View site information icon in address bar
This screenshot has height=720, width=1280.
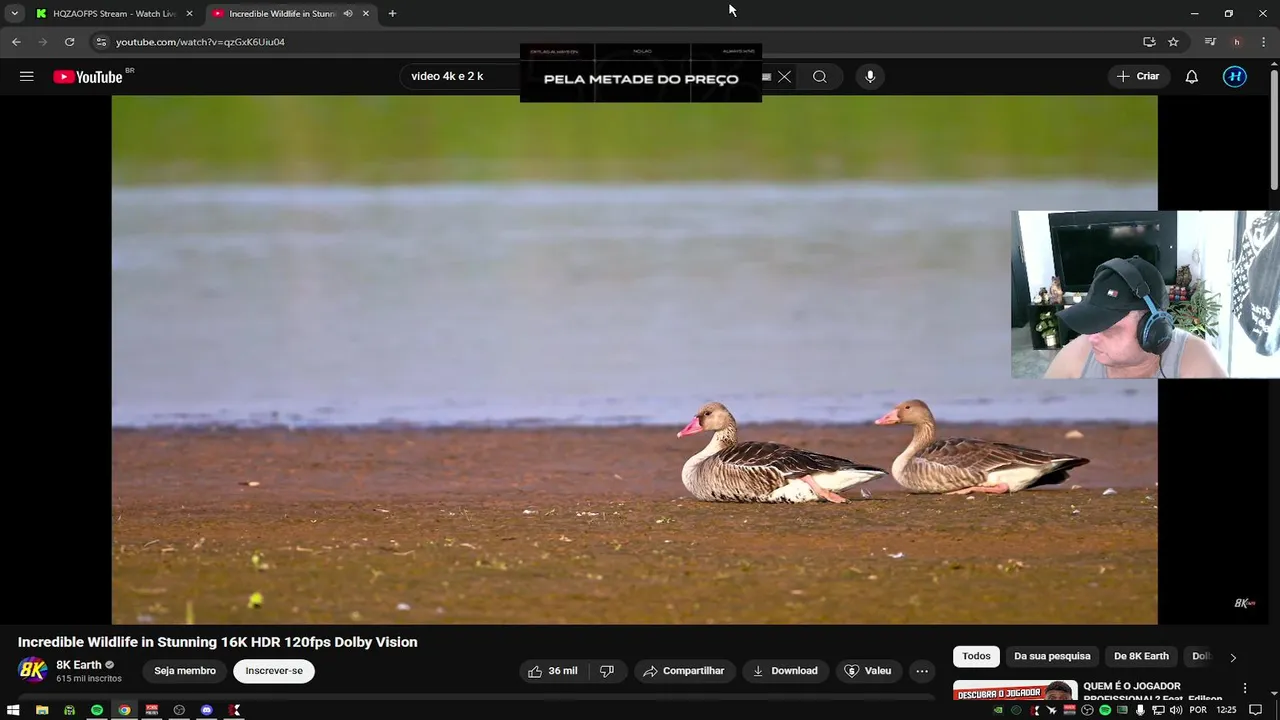tap(100, 42)
